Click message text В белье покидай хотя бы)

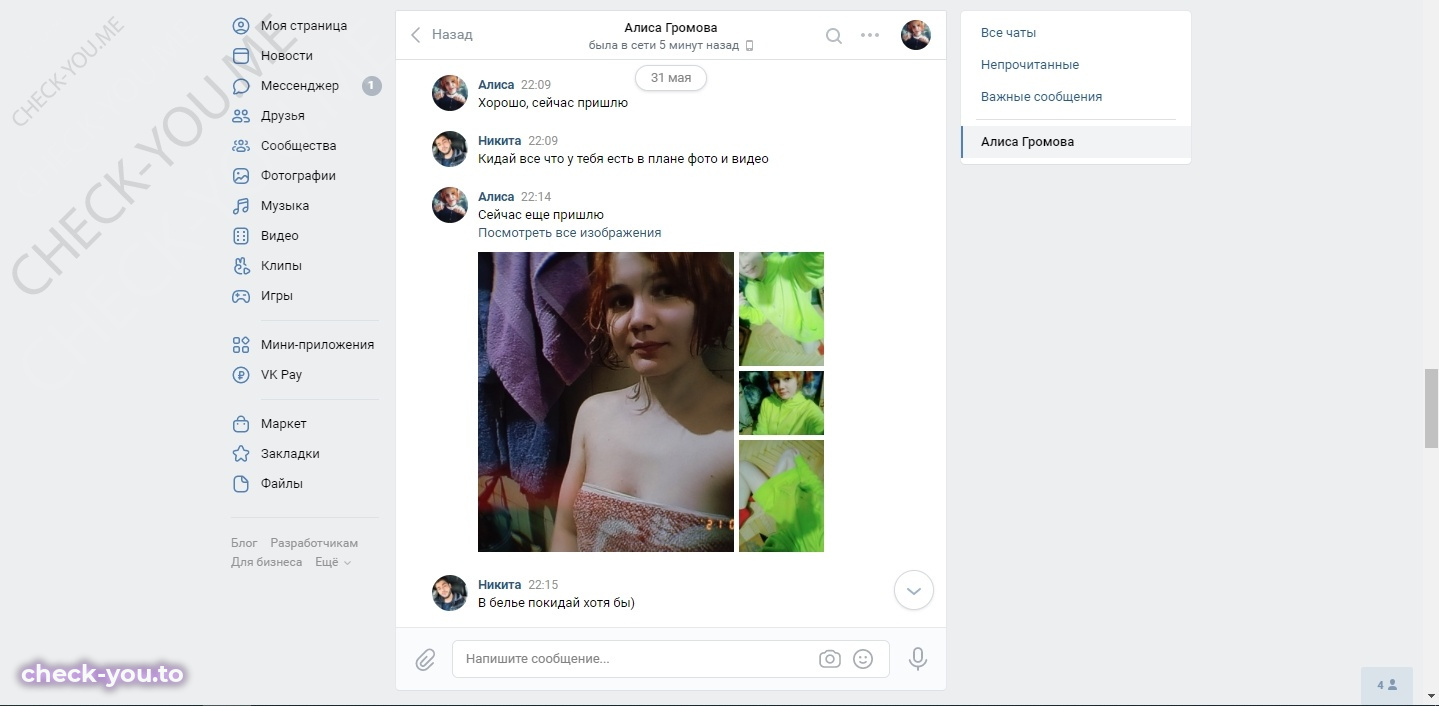pyautogui.click(x=557, y=603)
